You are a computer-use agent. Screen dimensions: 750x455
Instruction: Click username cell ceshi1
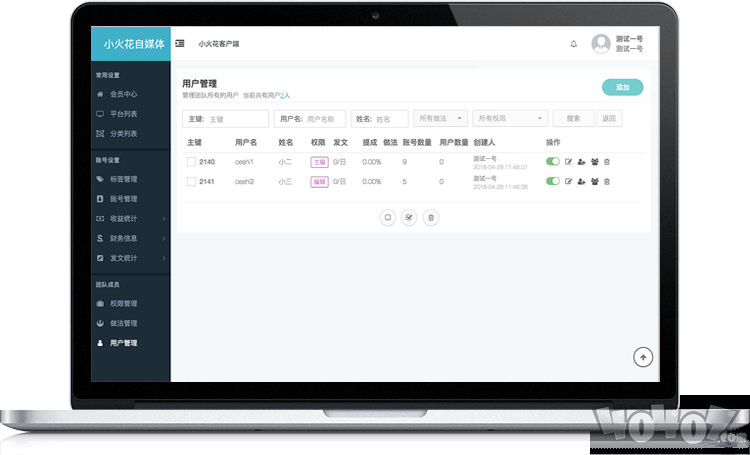pos(244,162)
